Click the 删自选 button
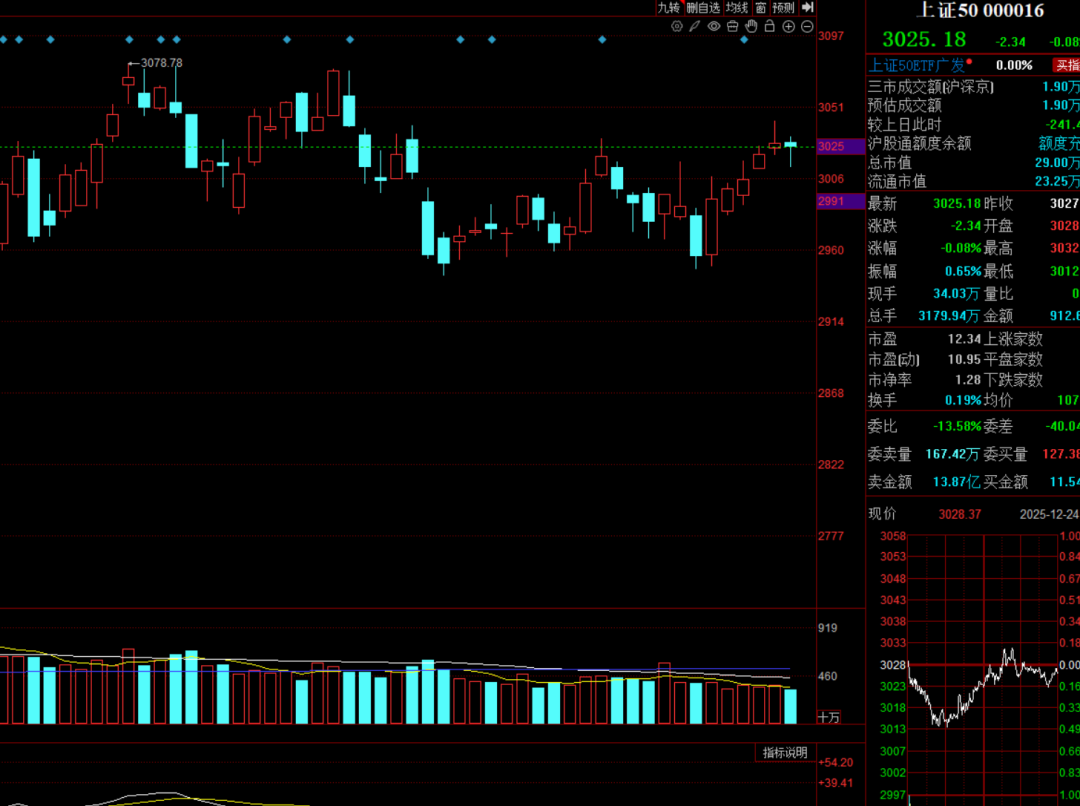Viewport: 1080px width, 806px height. coord(703,7)
